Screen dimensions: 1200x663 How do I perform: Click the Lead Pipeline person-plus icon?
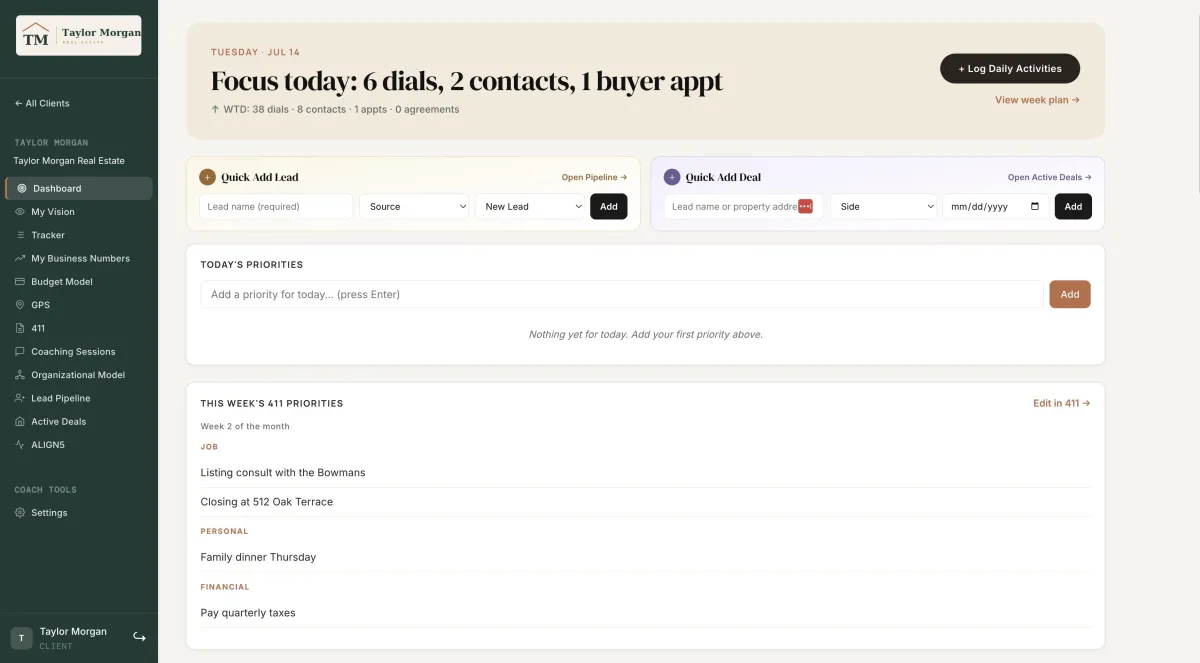(20, 398)
